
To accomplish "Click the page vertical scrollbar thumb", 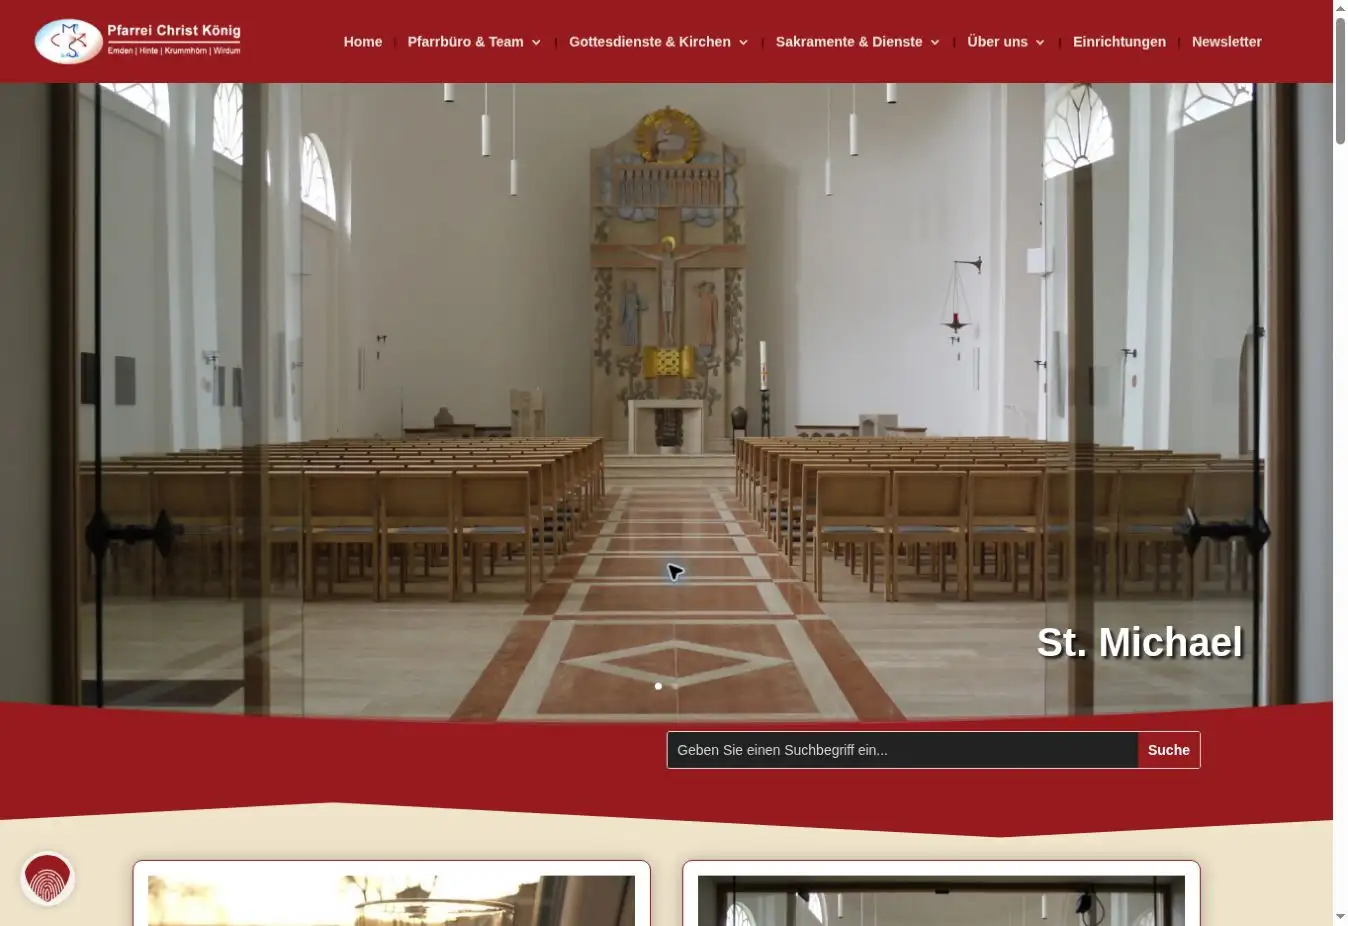I will click(x=1340, y=82).
